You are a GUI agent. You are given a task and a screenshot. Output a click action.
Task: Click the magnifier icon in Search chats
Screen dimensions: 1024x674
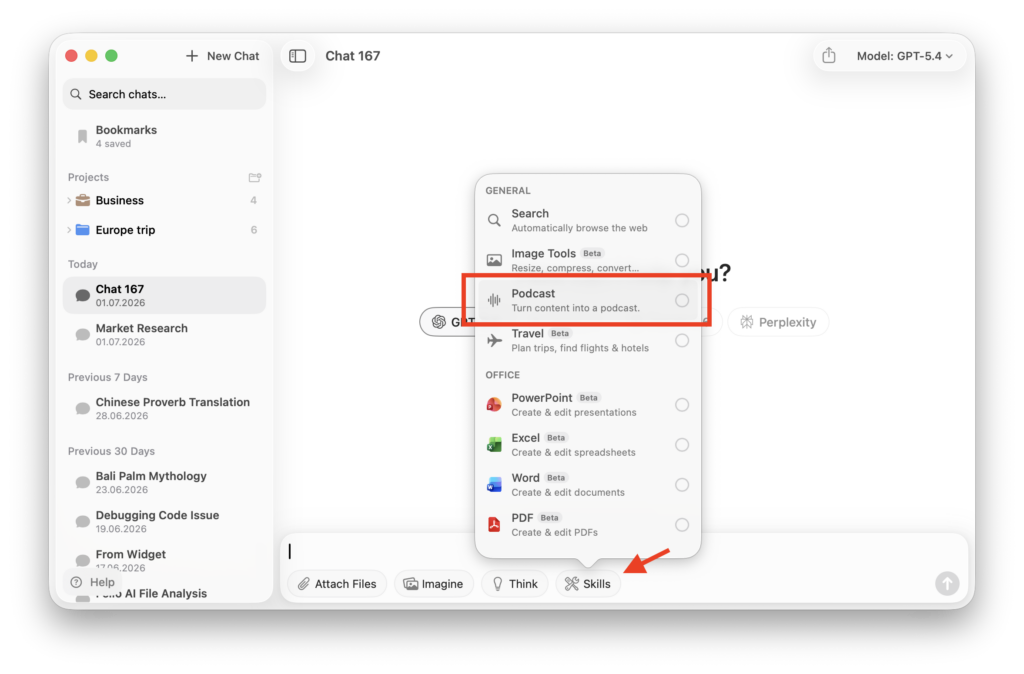(76, 94)
